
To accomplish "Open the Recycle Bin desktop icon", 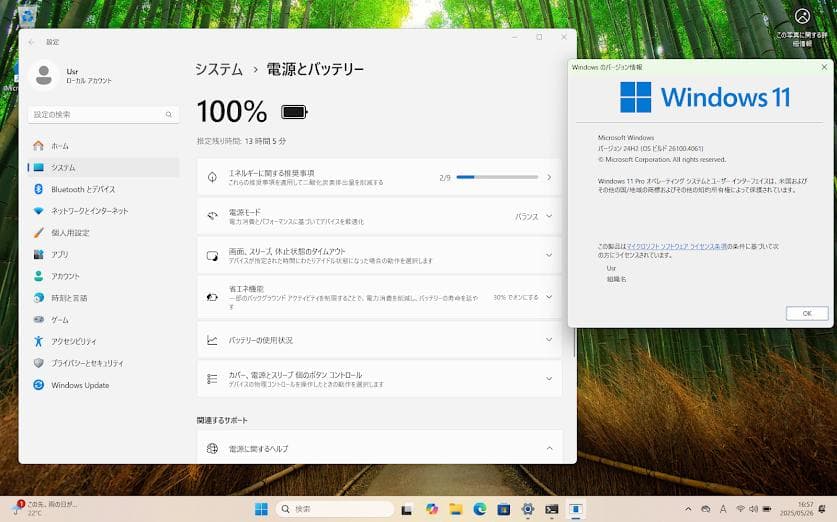I will click(x=27, y=16).
